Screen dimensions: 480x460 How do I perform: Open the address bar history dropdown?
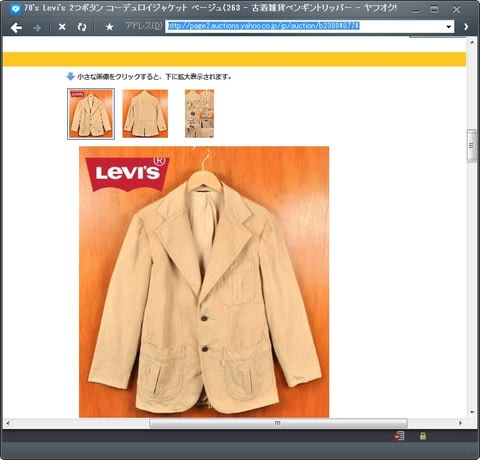point(449,27)
